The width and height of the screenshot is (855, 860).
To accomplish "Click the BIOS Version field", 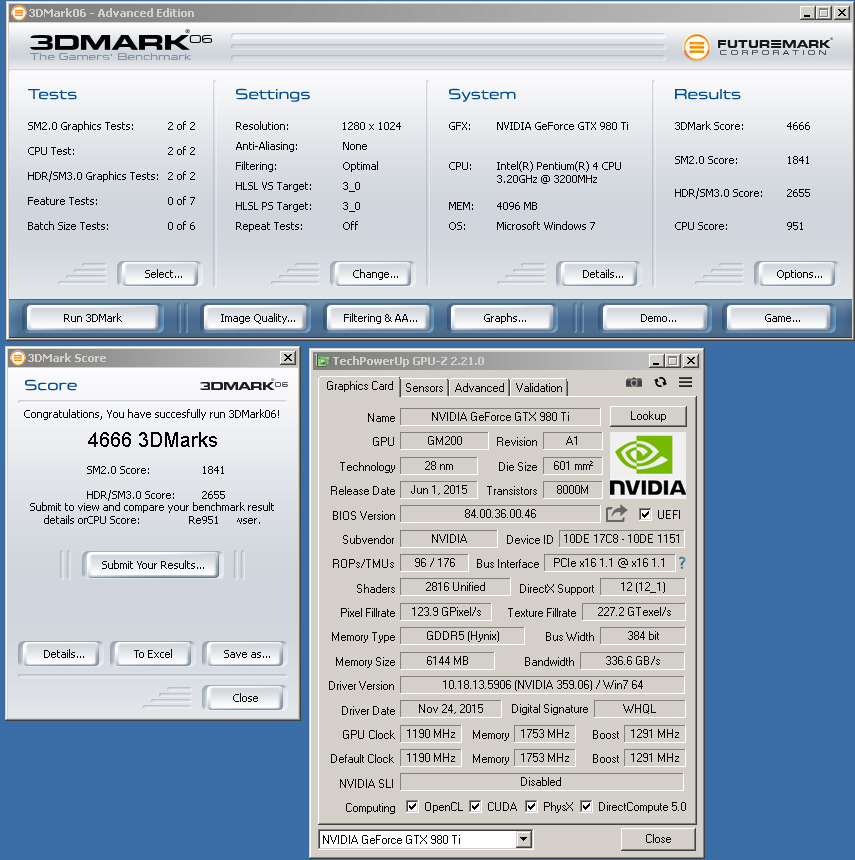I will click(500, 515).
